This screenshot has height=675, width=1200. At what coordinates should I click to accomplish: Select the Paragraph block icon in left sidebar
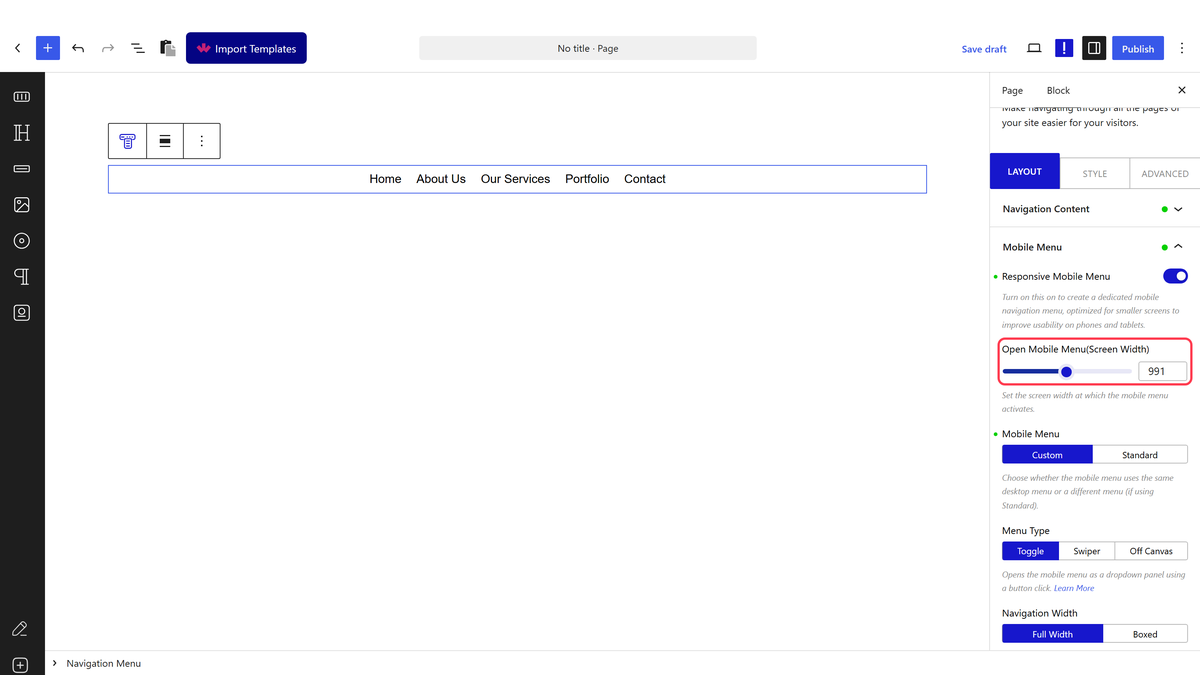click(x=22, y=277)
